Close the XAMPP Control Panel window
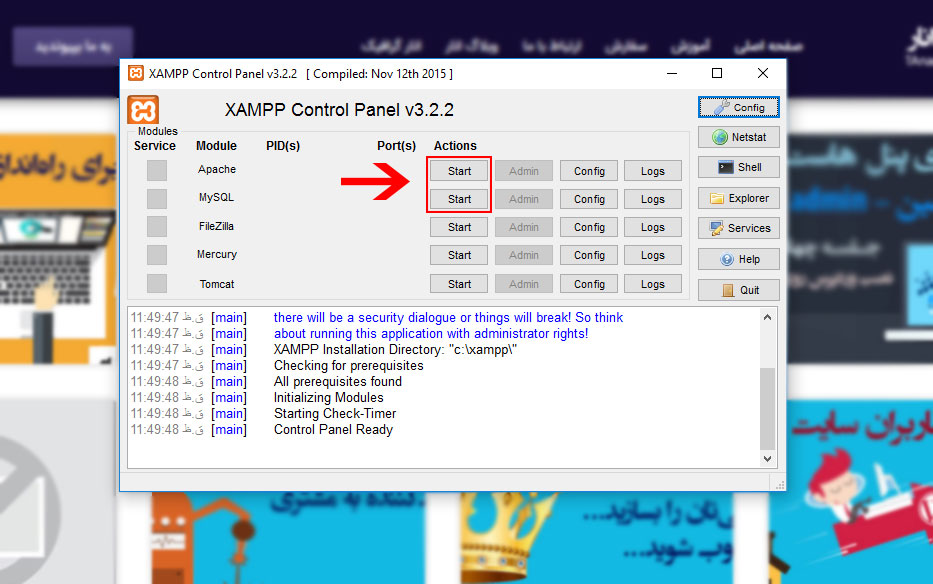 pyautogui.click(x=763, y=73)
